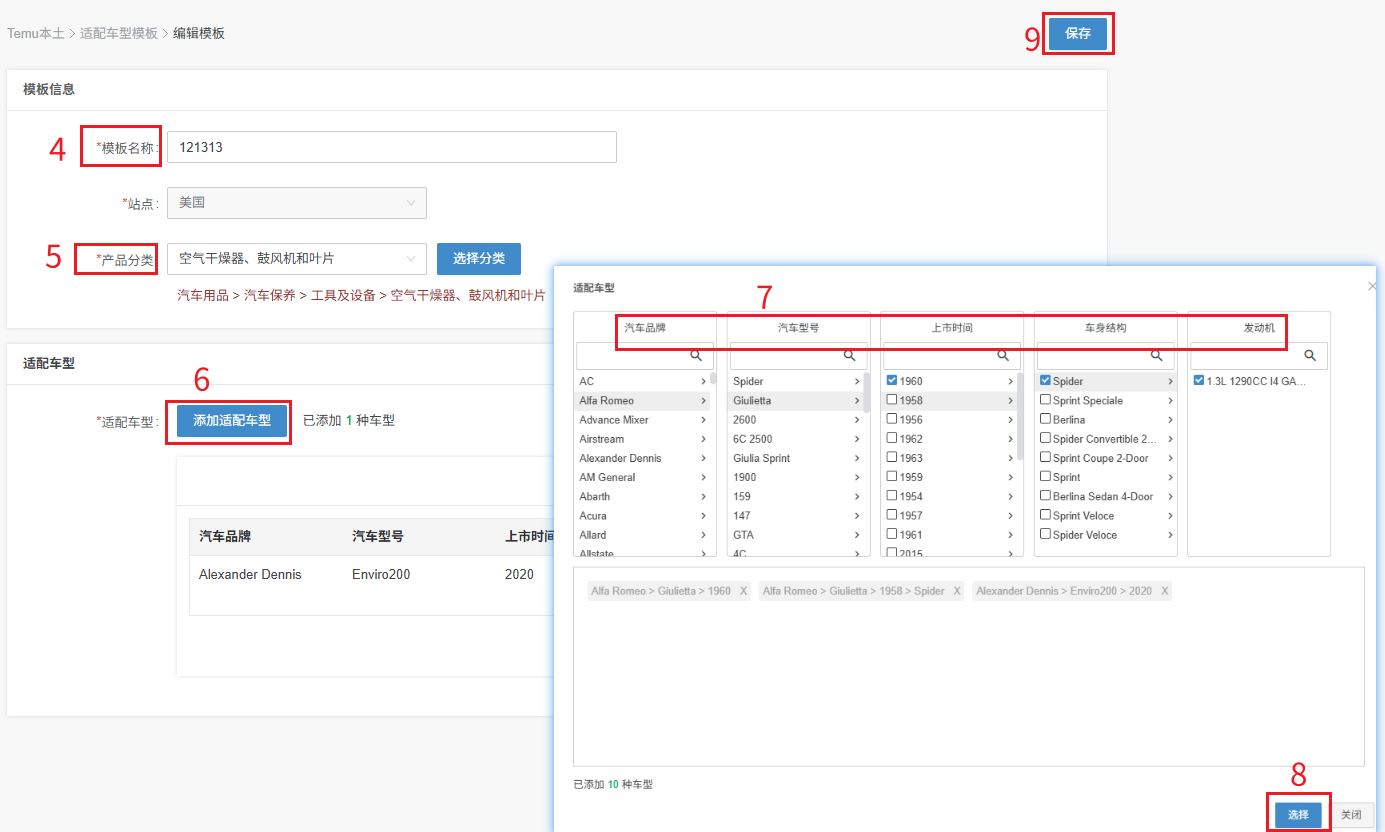The height and width of the screenshot is (832, 1385).
Task: Remove Giulietta > 1958 > Spider tag
Action: pyautogui.click(x=957, y=591)
